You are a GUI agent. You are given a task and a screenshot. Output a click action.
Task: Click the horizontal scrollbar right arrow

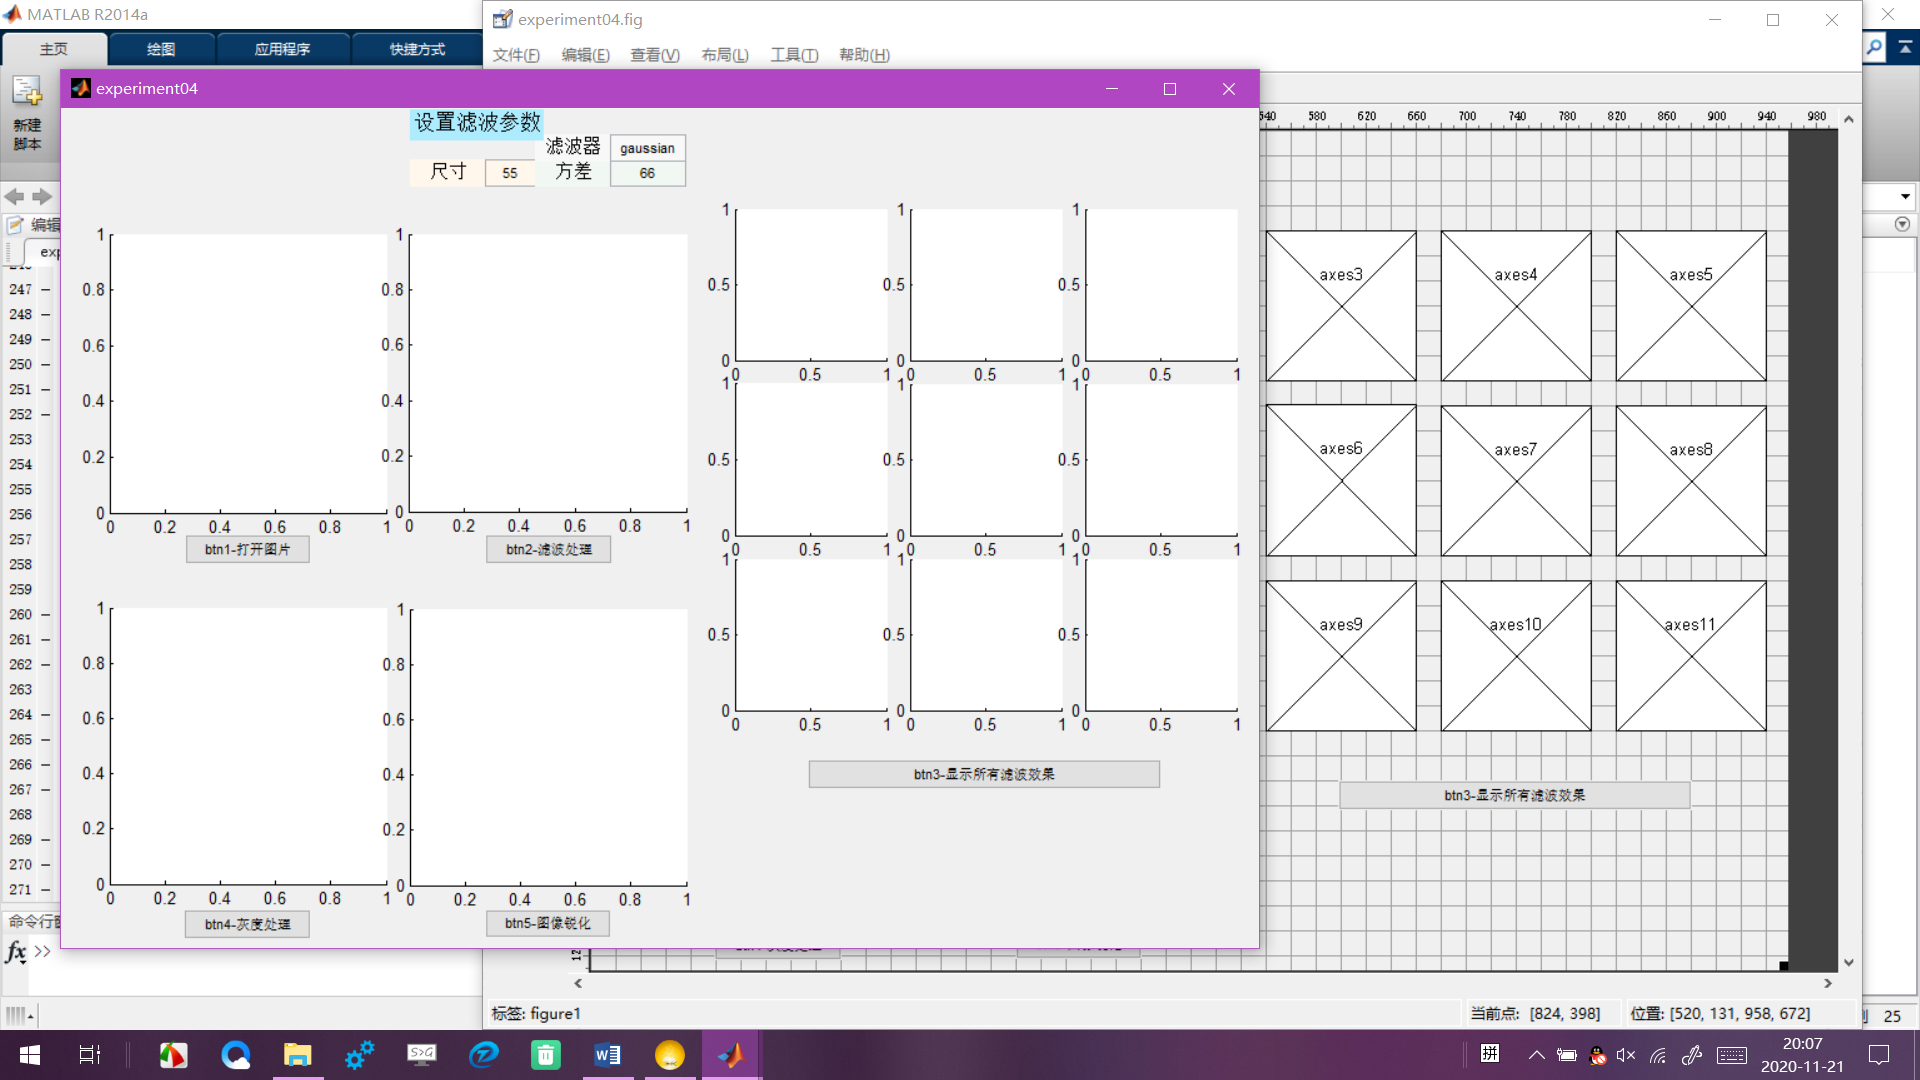[x=1828, y=984]
